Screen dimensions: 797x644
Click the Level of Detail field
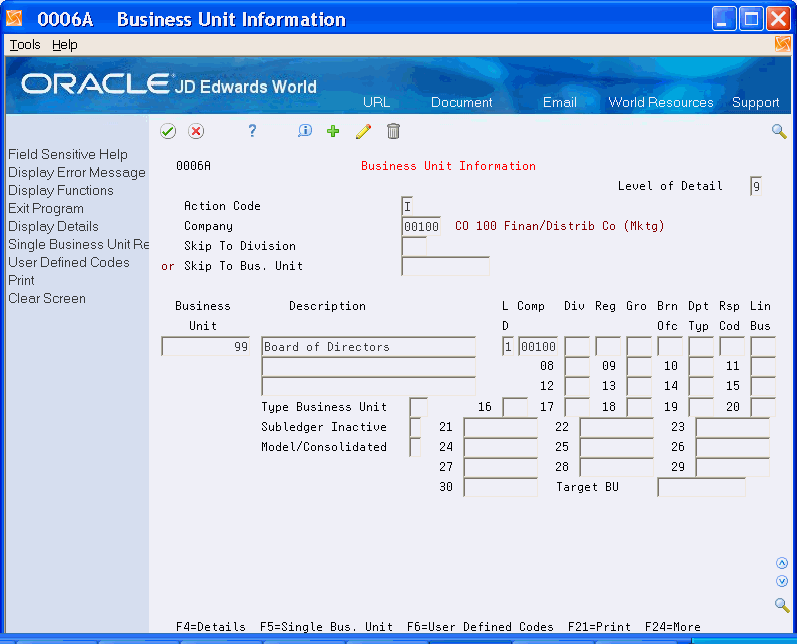[x=756, y=186]
